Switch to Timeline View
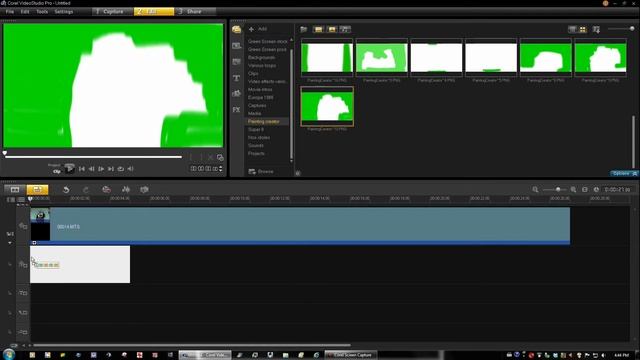The width and height of the screenshot is (640, 360). pyautogui.click(x=37, y=189)
